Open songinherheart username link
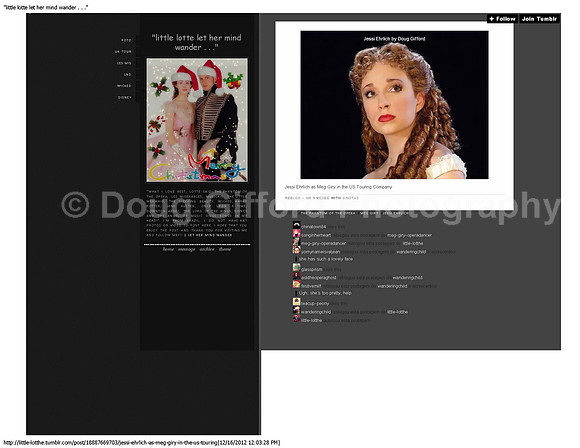This screenshot has width=580, height=448. (x=316, y=235)
